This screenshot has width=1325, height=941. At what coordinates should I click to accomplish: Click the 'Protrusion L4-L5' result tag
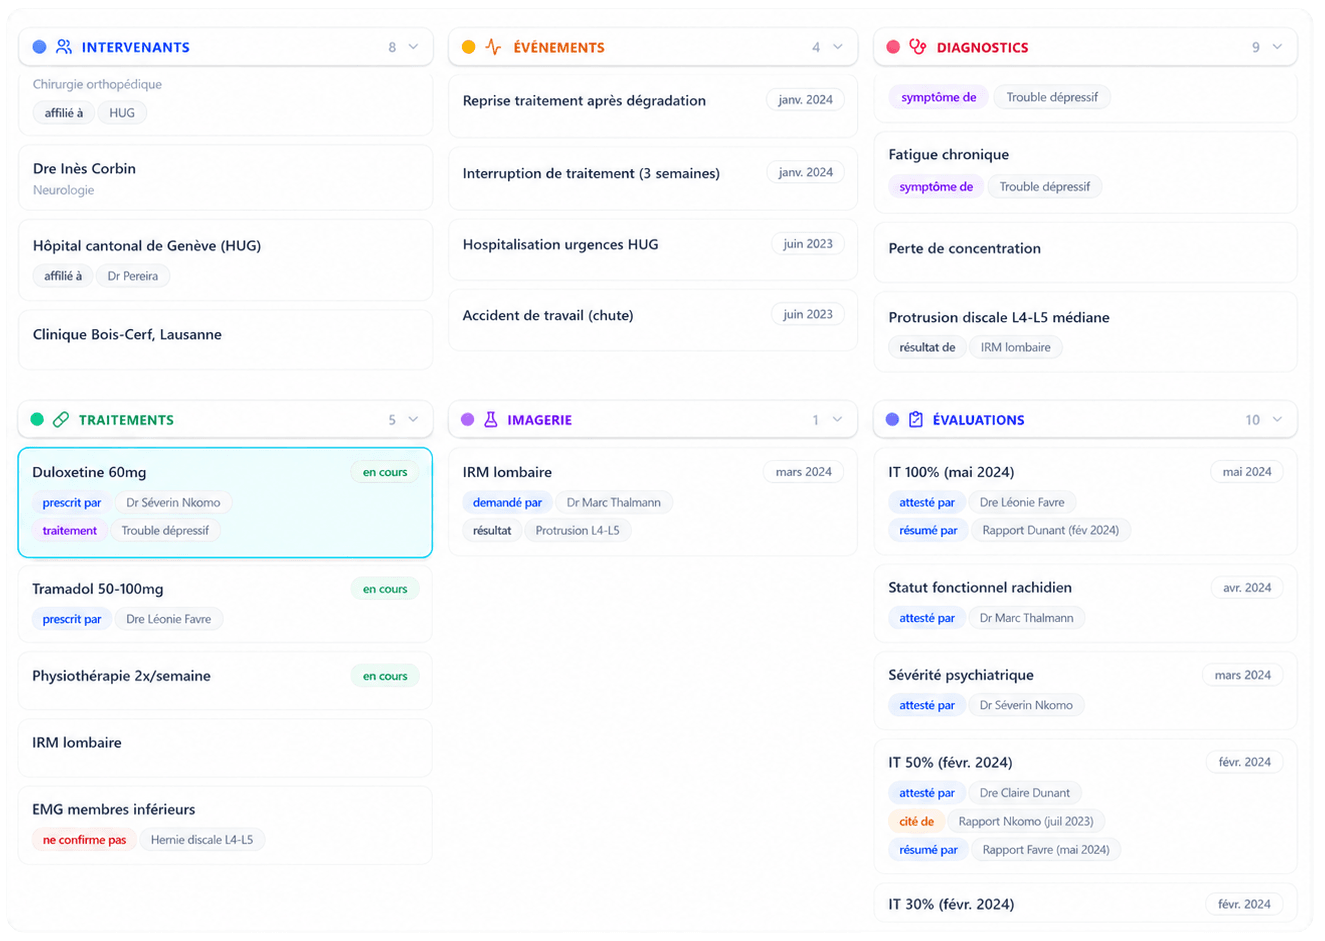pyautogui.click(x=577, y=531)
